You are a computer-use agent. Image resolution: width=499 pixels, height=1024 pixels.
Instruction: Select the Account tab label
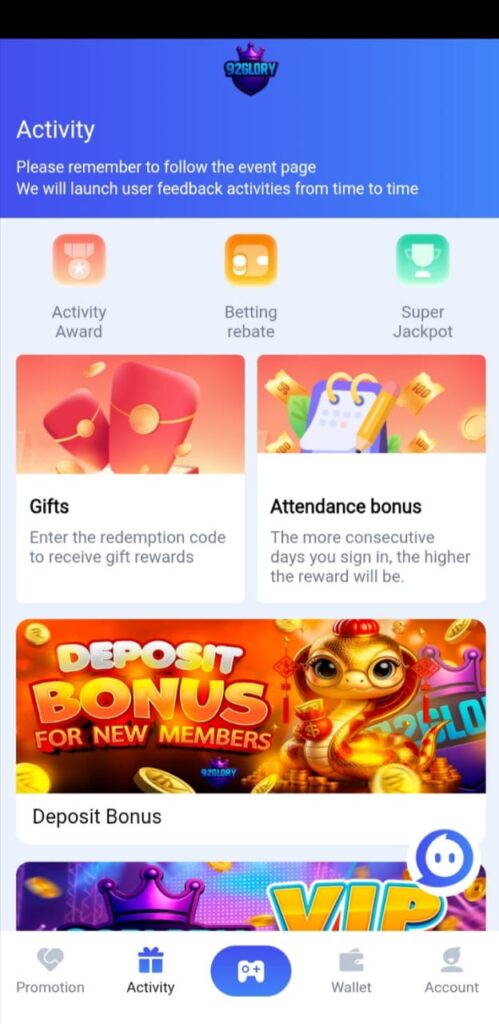pos(451,987)
